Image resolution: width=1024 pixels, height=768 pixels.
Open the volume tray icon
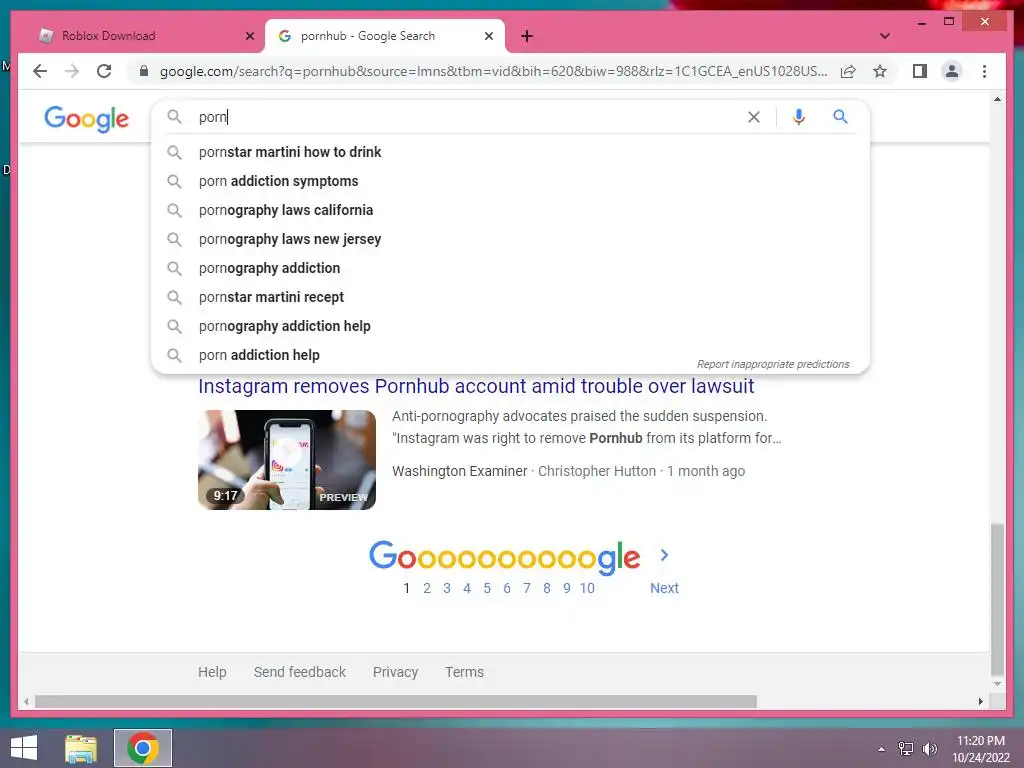click(x=929, y=749)
